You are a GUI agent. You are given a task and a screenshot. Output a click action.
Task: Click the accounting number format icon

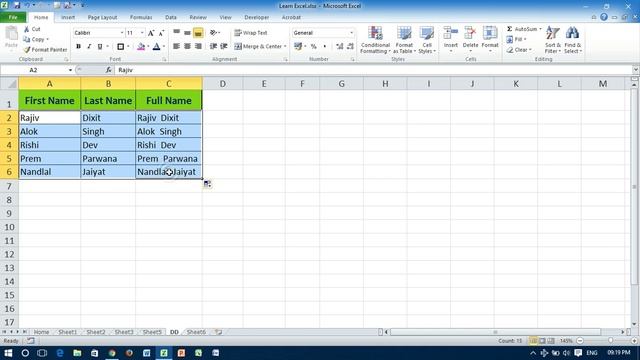point(298,47)
